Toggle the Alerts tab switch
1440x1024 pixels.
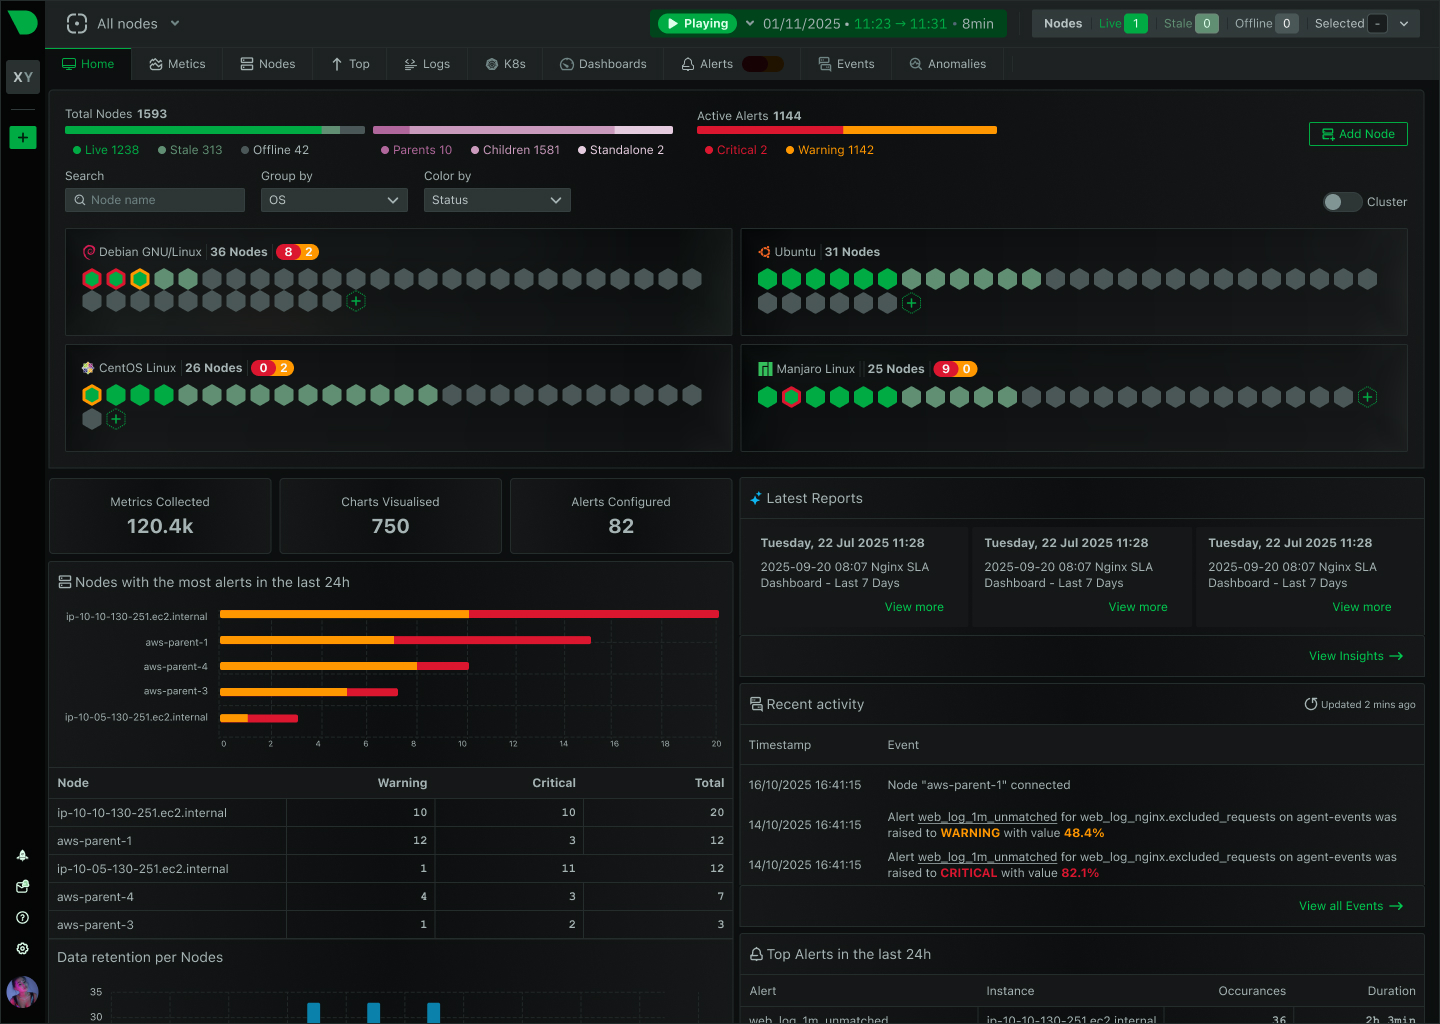tap(762, 64)
